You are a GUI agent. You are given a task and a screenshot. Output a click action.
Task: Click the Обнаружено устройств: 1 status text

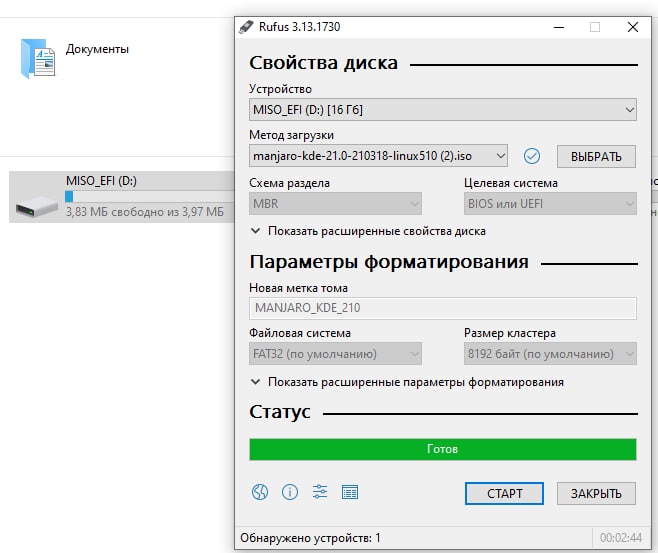point(311,538)
